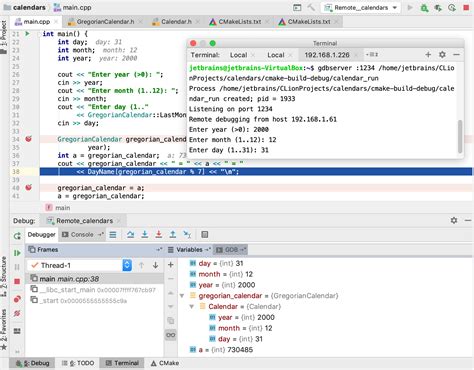Click Terminal panel vertical scrollbar
Image resolution: width=474 pixels, height=370 pixels.
[x=460, y=136]
